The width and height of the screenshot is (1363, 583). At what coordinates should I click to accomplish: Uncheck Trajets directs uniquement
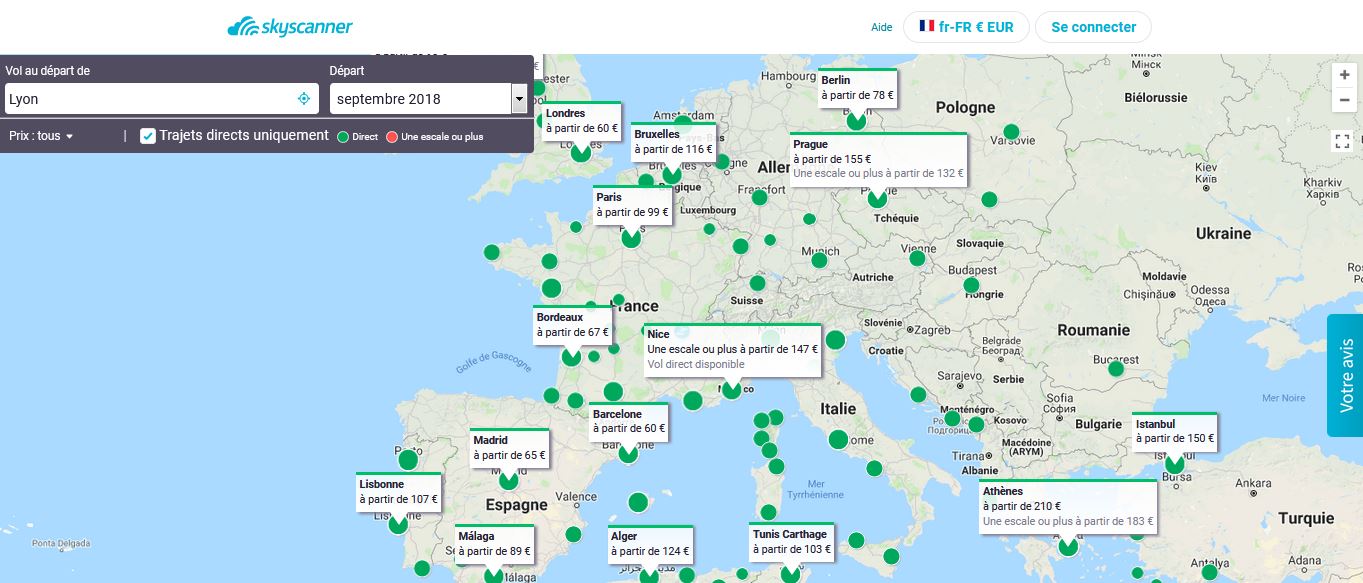click(x=148, y=136)
